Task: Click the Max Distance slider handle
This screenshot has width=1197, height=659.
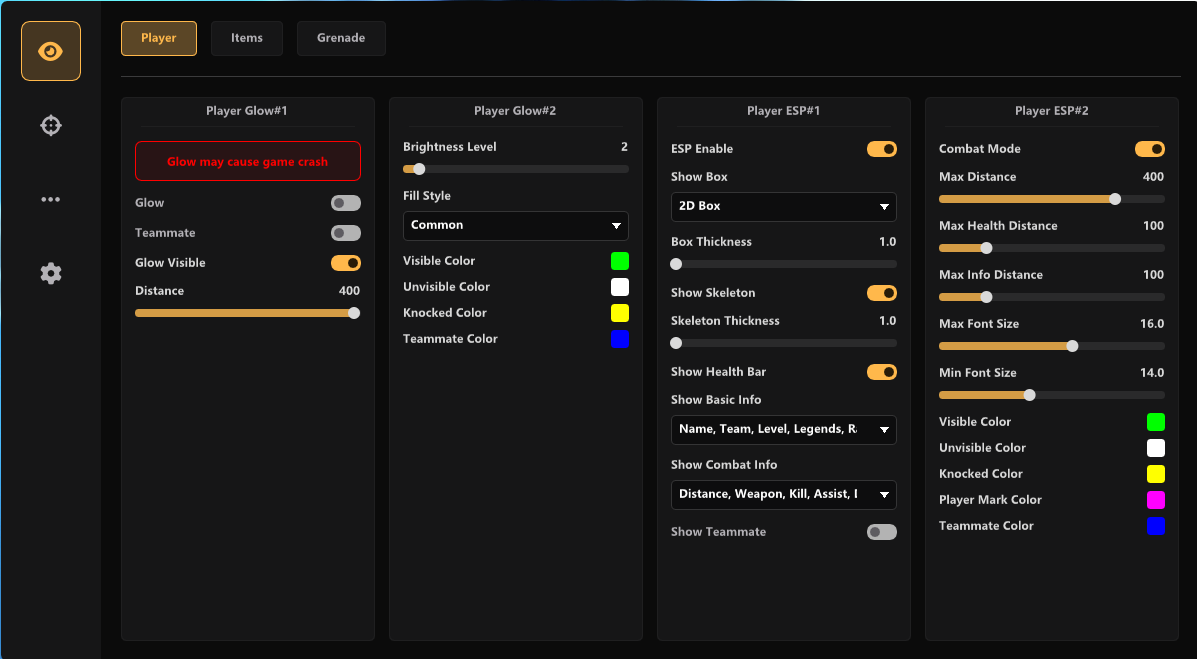Action: coord(1115,199)
